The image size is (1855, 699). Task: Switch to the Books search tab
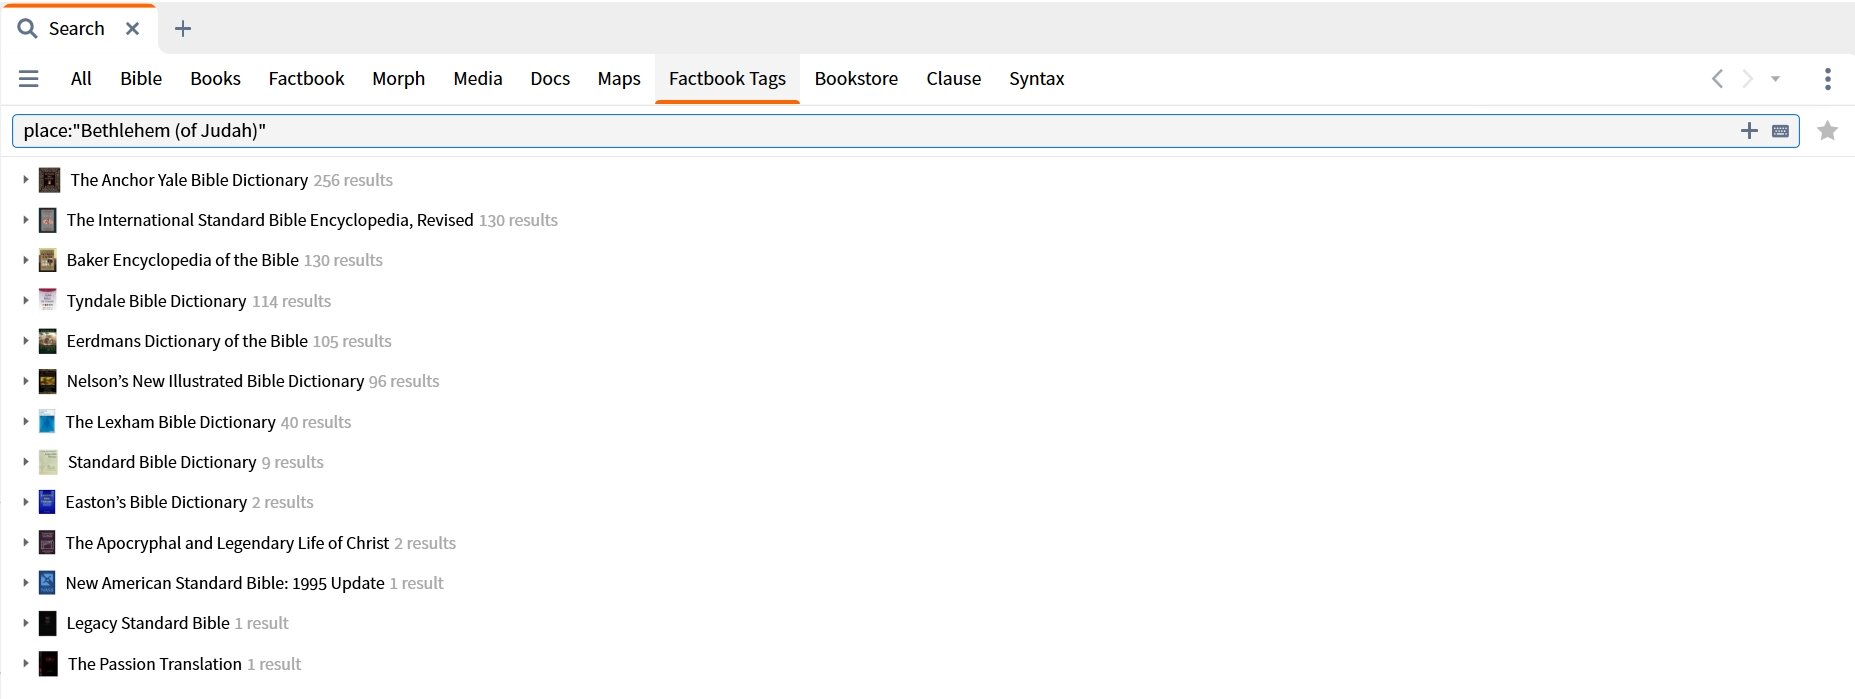click(x=215, y=78)
